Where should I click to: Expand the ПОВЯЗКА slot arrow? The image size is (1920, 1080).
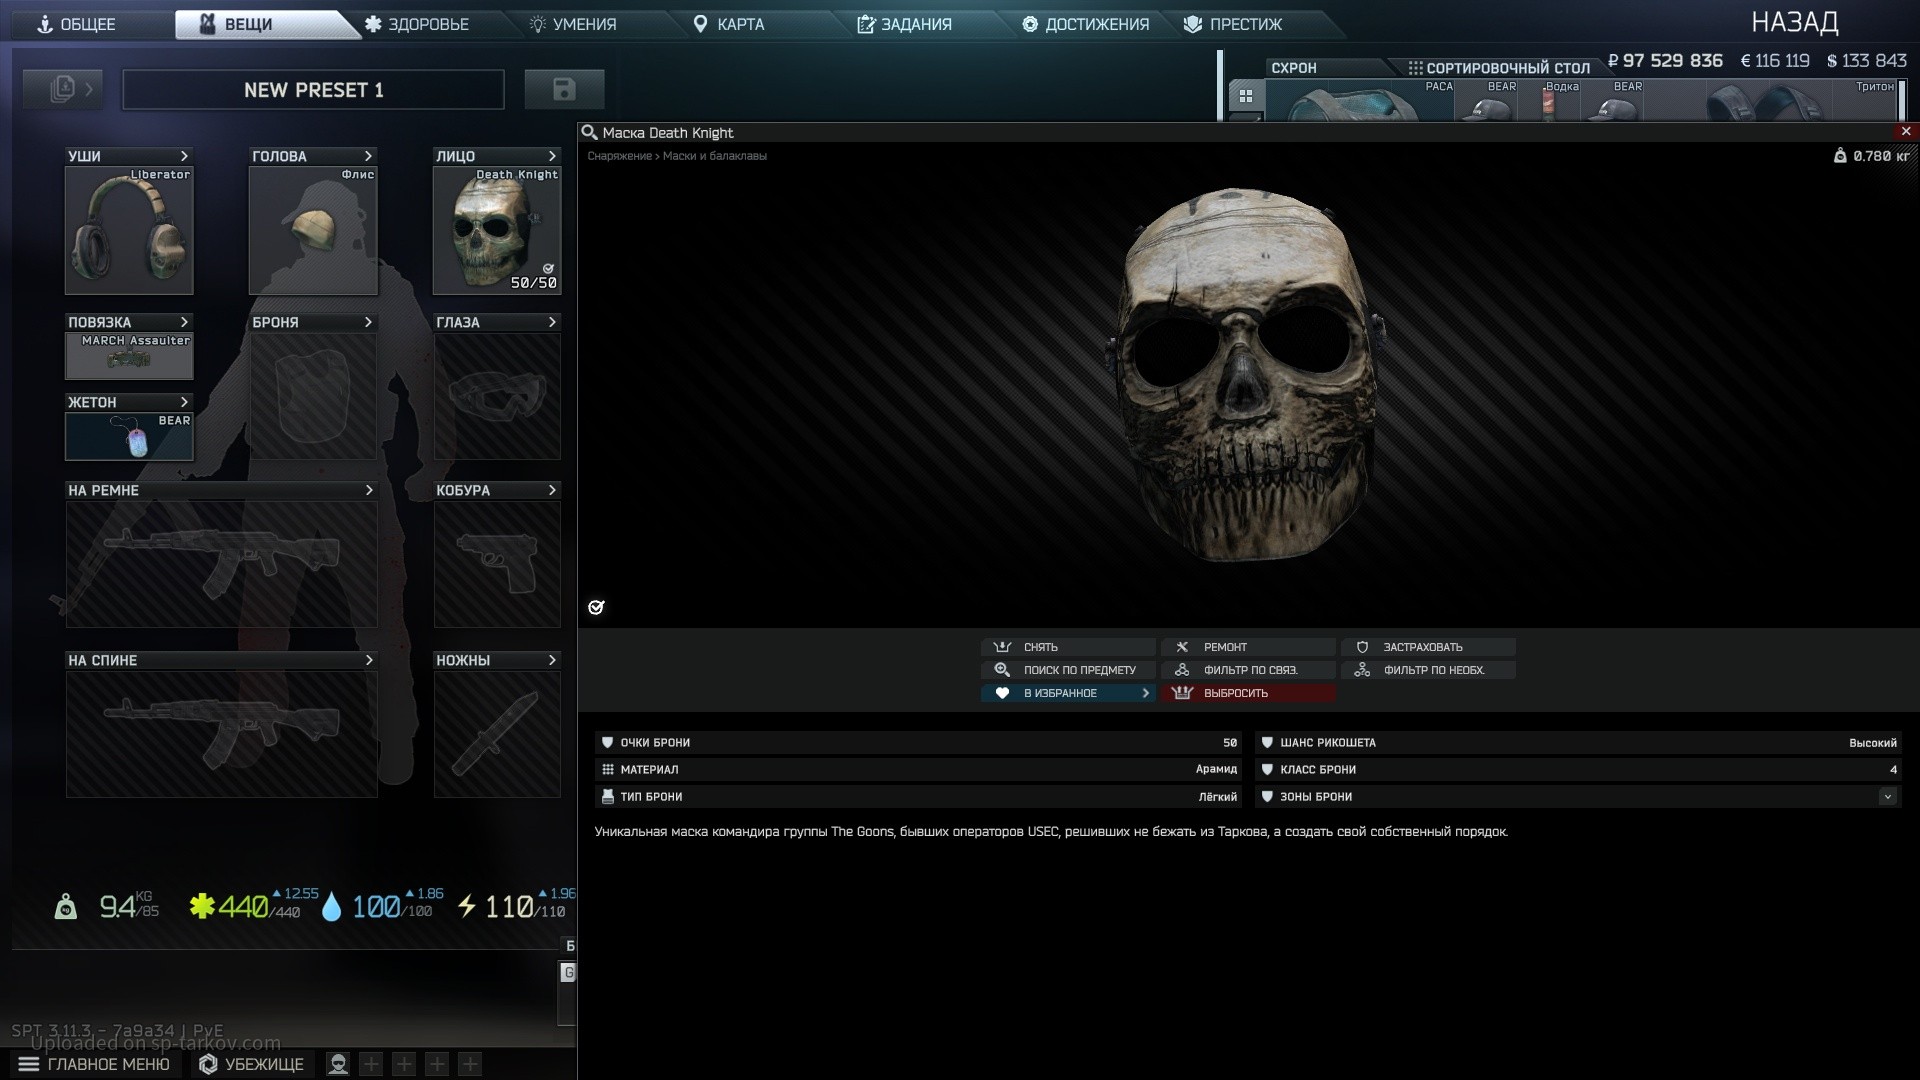(184, 322)
